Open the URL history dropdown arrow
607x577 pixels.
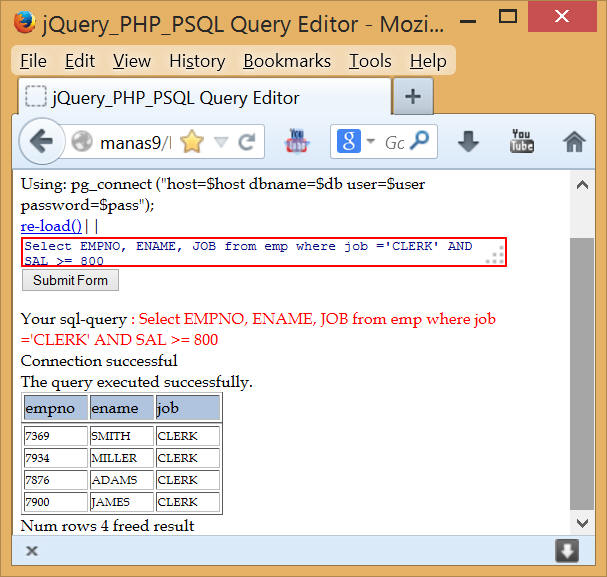pyautogui.click(x=221, y=142)
